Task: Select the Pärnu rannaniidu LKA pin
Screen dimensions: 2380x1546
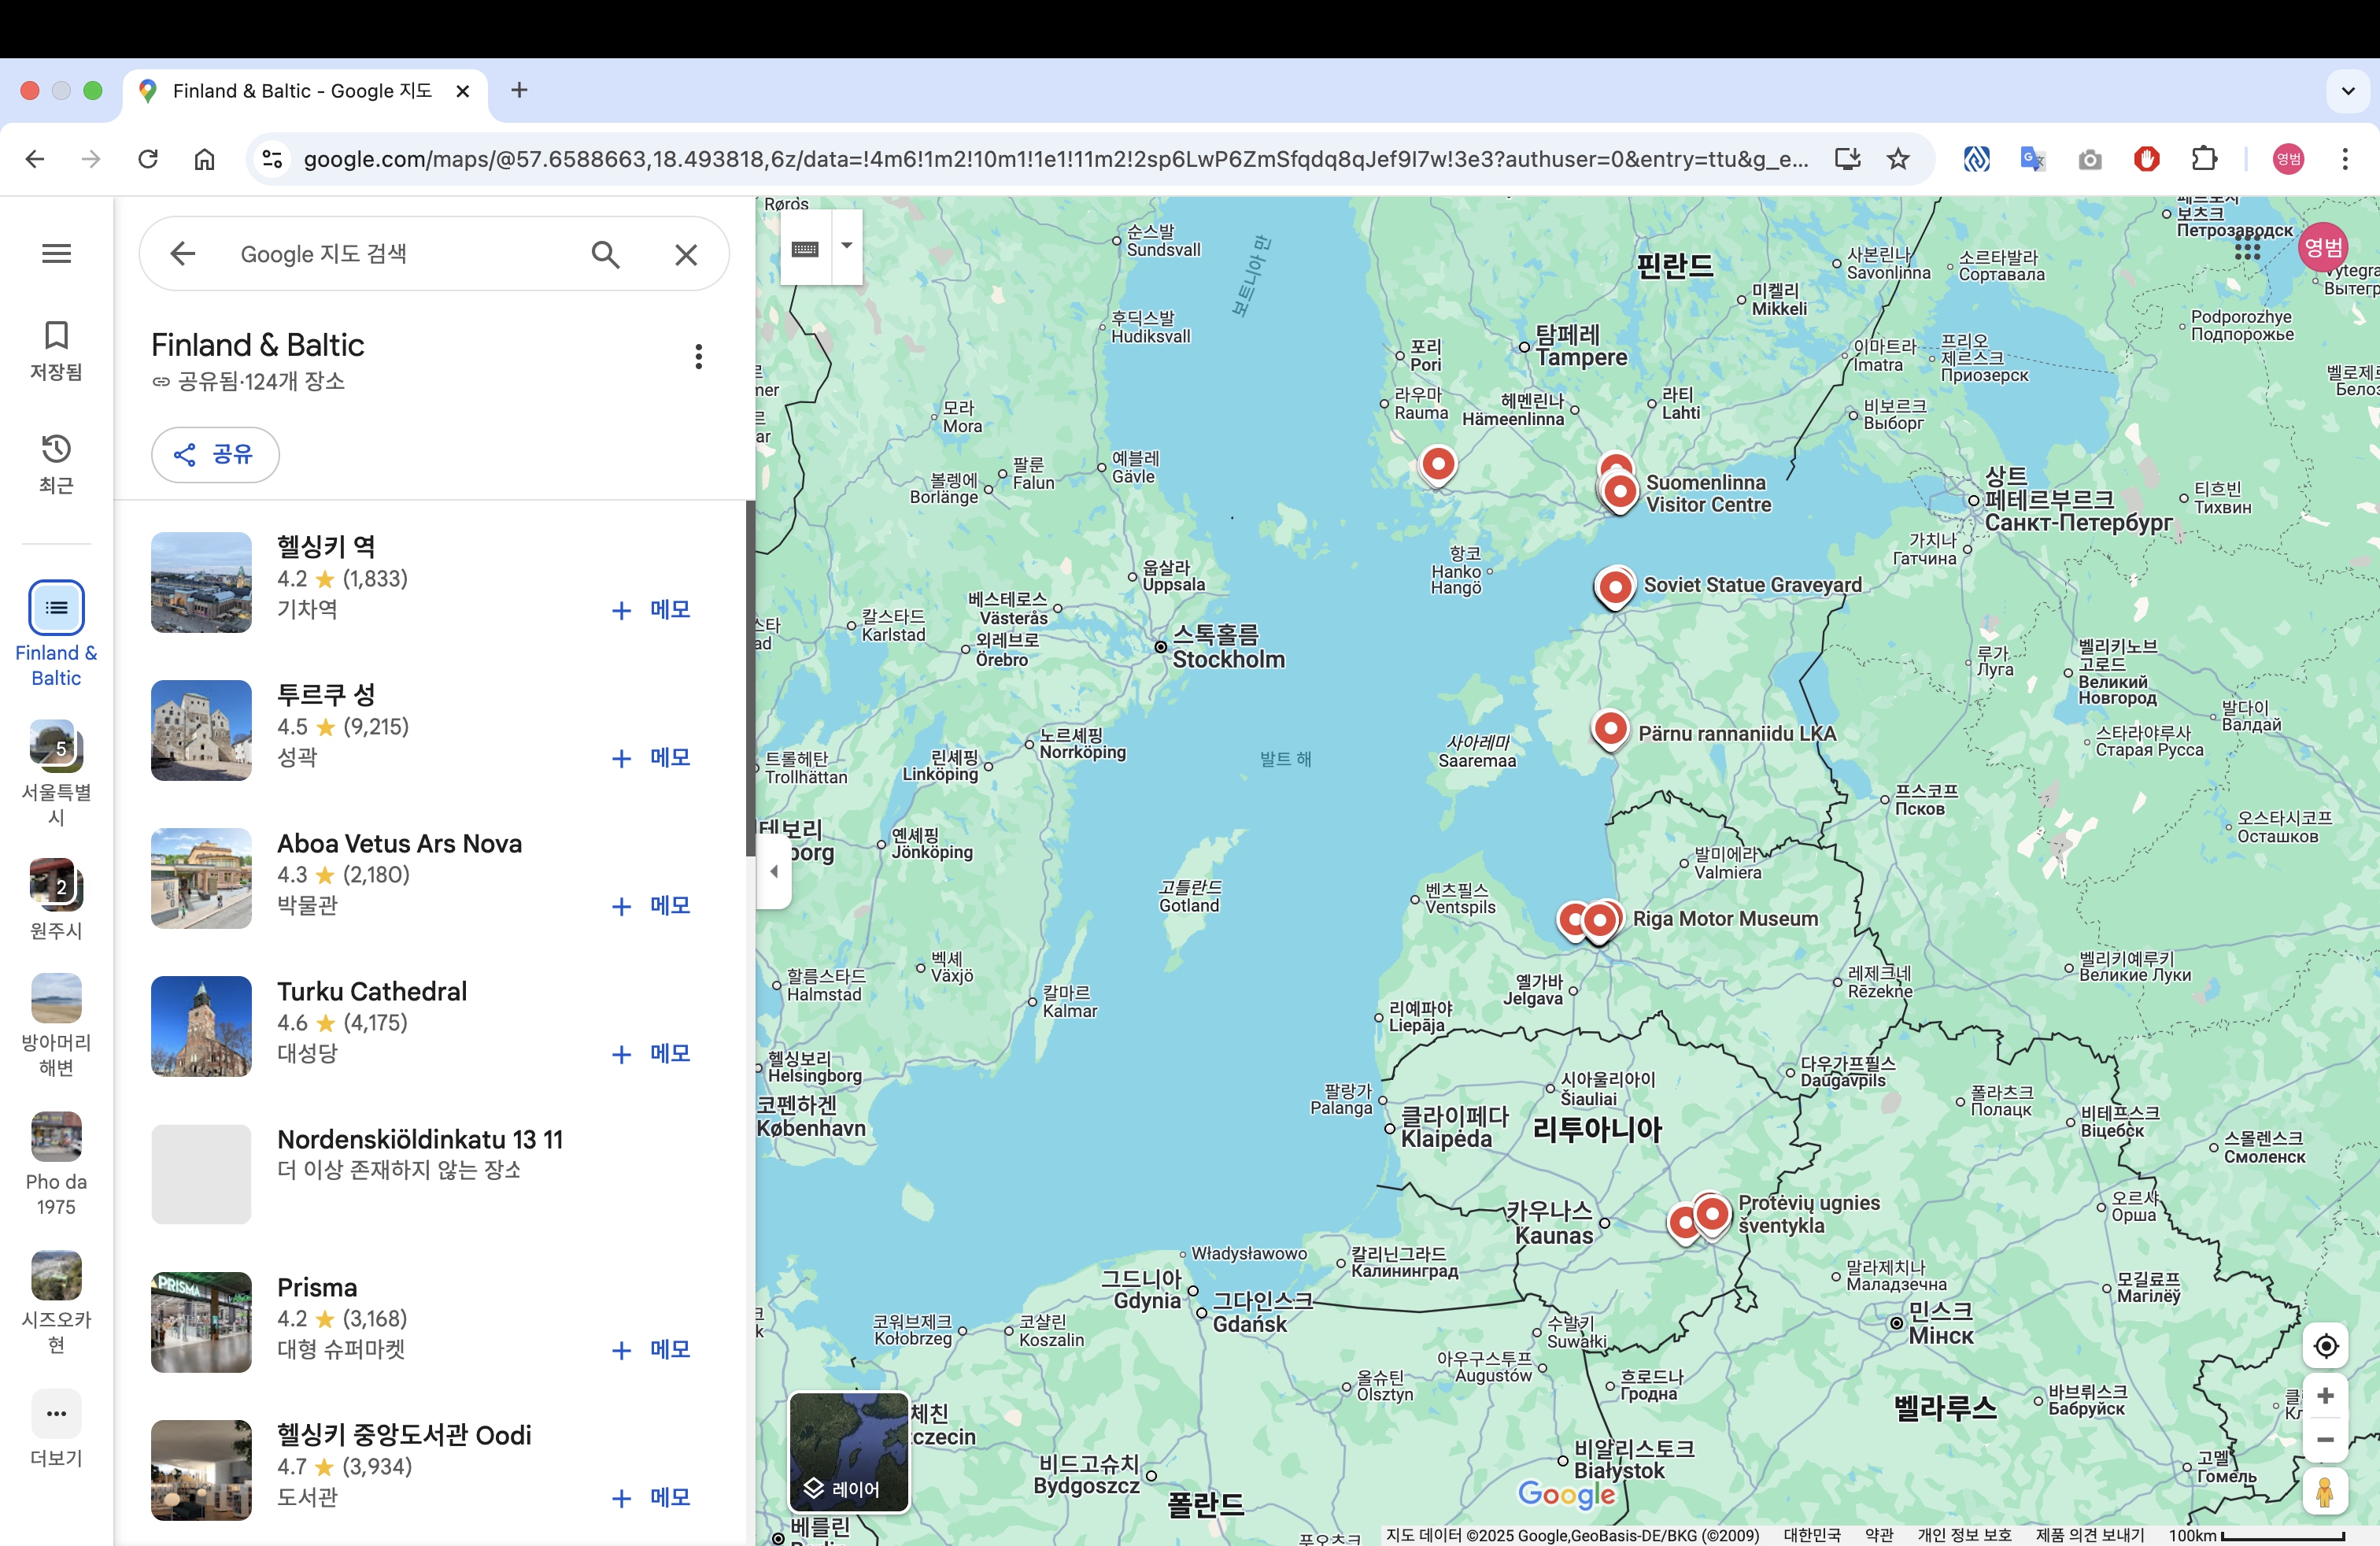Action: 1610,730
